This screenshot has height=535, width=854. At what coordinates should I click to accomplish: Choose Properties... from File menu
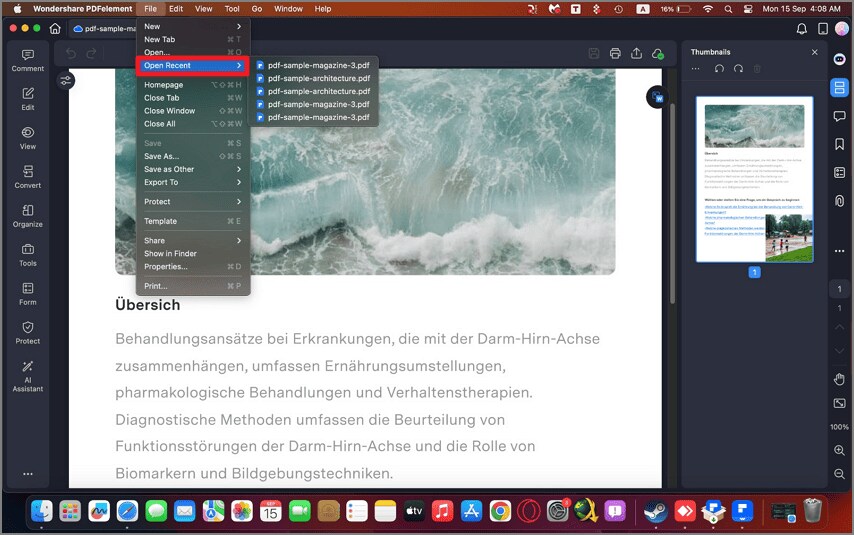(193, 266)
